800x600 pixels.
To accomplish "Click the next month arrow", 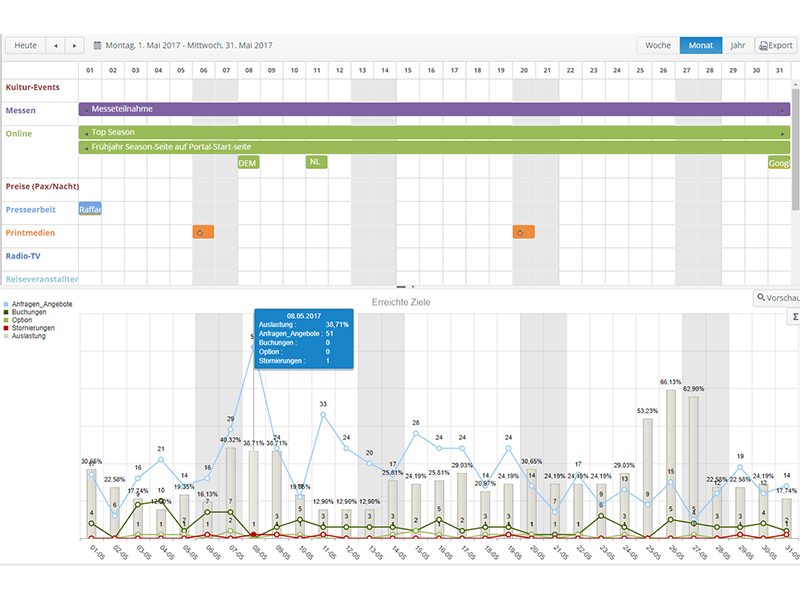I will point(76,45).
